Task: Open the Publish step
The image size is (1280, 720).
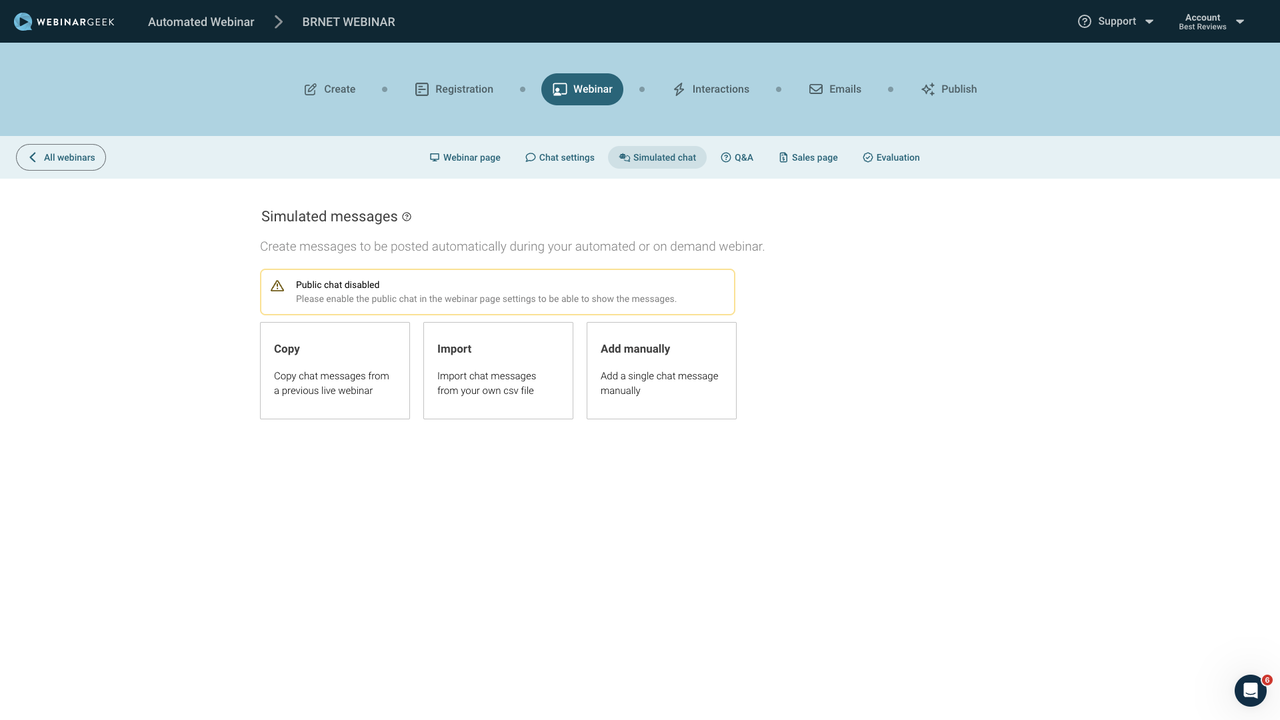Action: tap(949, 89)
